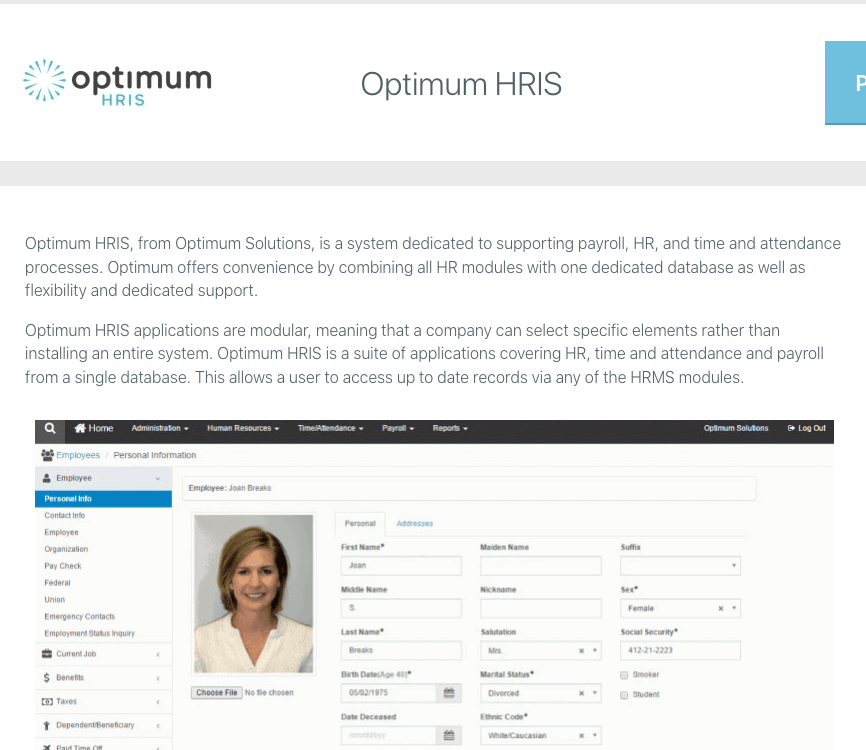Open the Birth Date calendar picker
866x750 pixels.
click(449, 693)
